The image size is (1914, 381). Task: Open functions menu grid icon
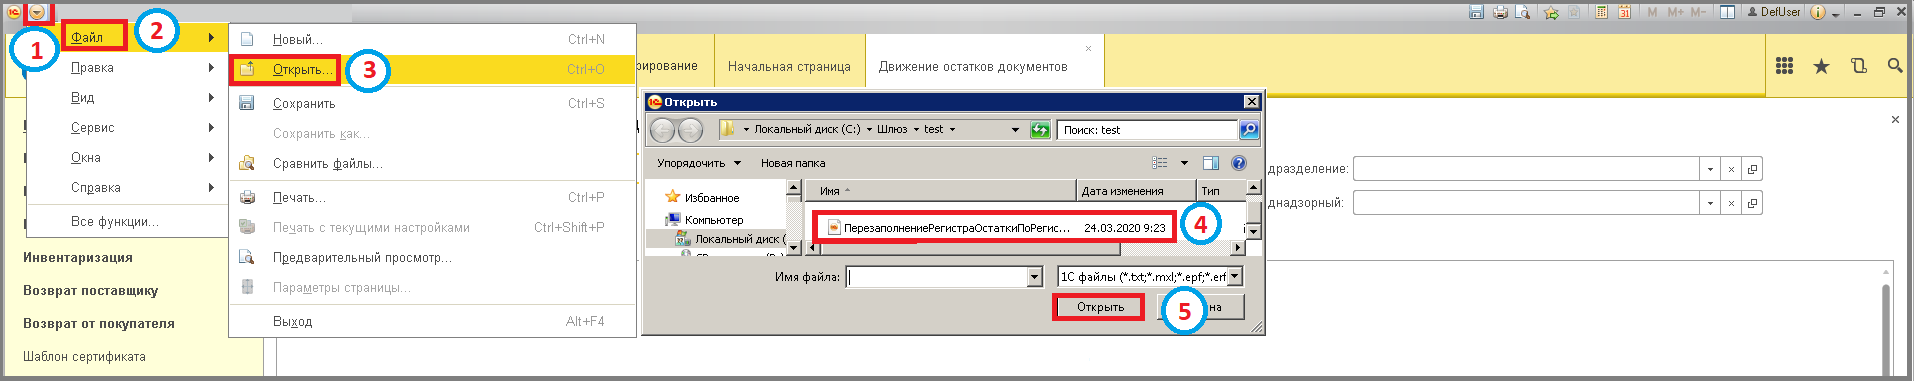(1784, 66)
